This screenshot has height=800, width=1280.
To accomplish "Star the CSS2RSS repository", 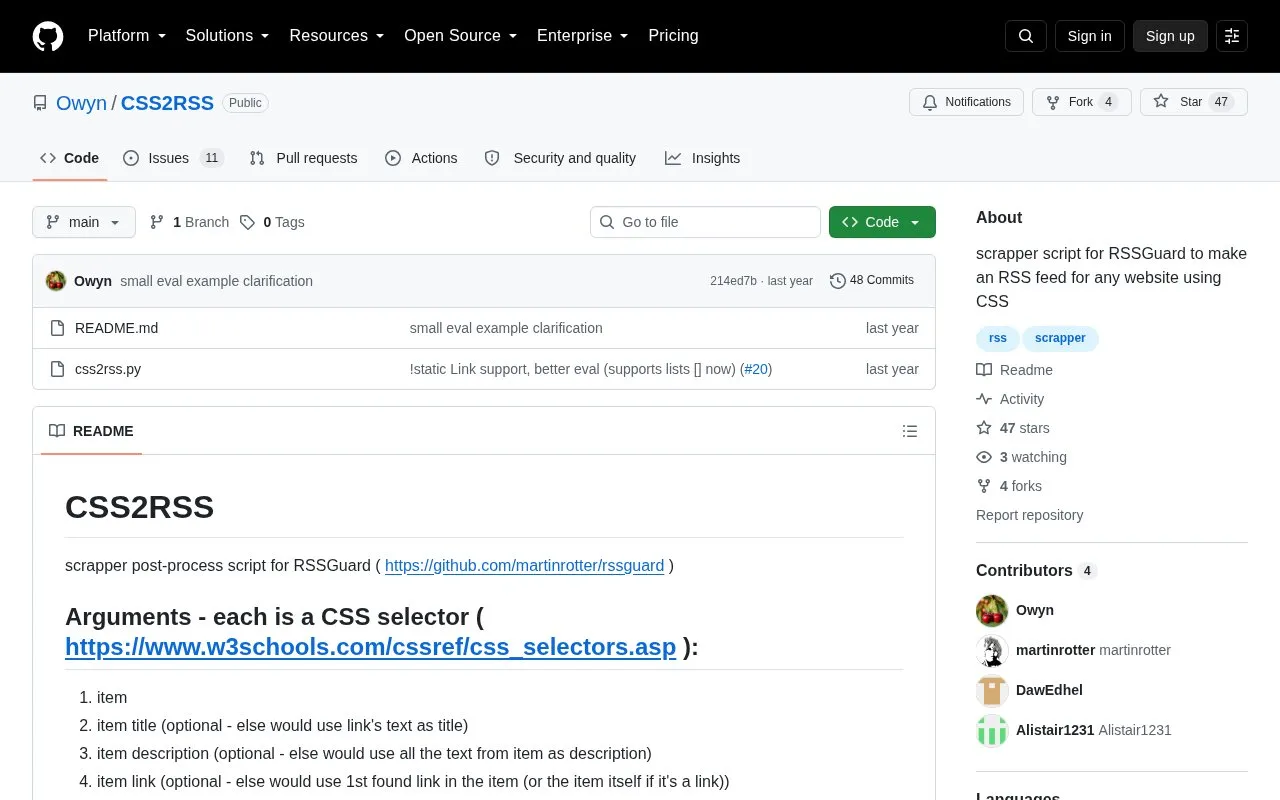I will (1193, 102).
